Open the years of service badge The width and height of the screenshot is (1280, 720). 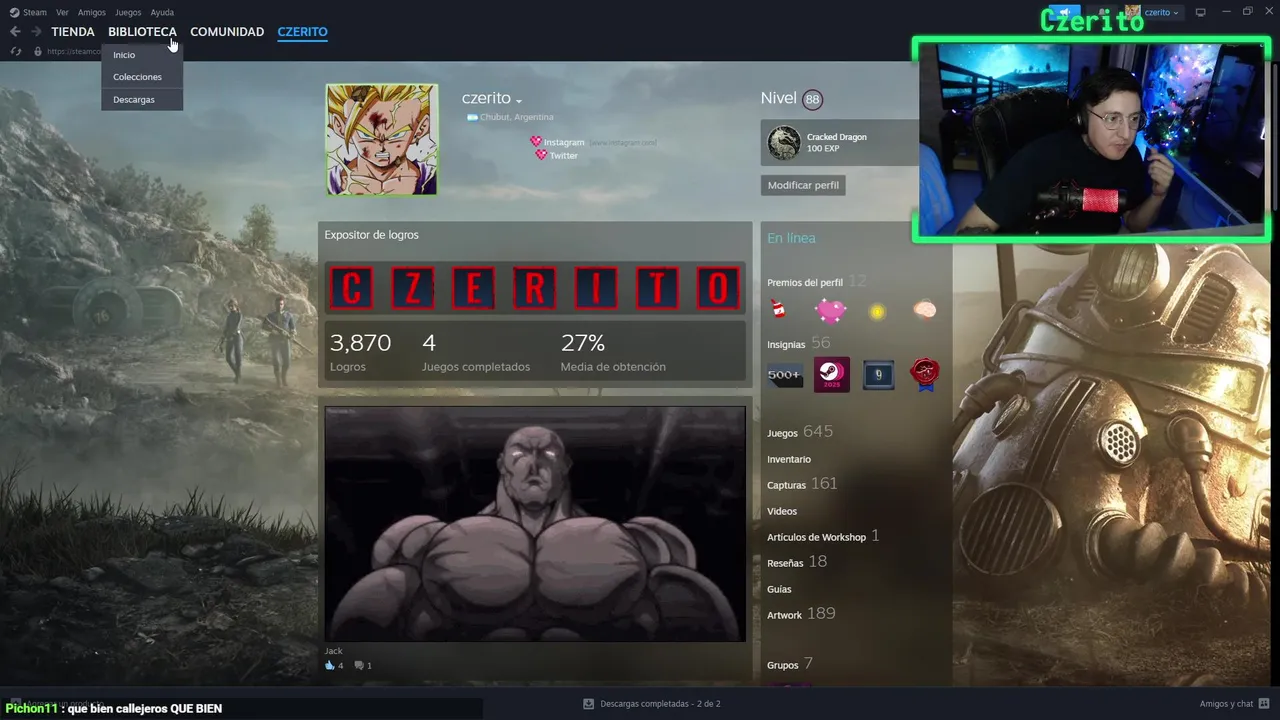[879, 375]
